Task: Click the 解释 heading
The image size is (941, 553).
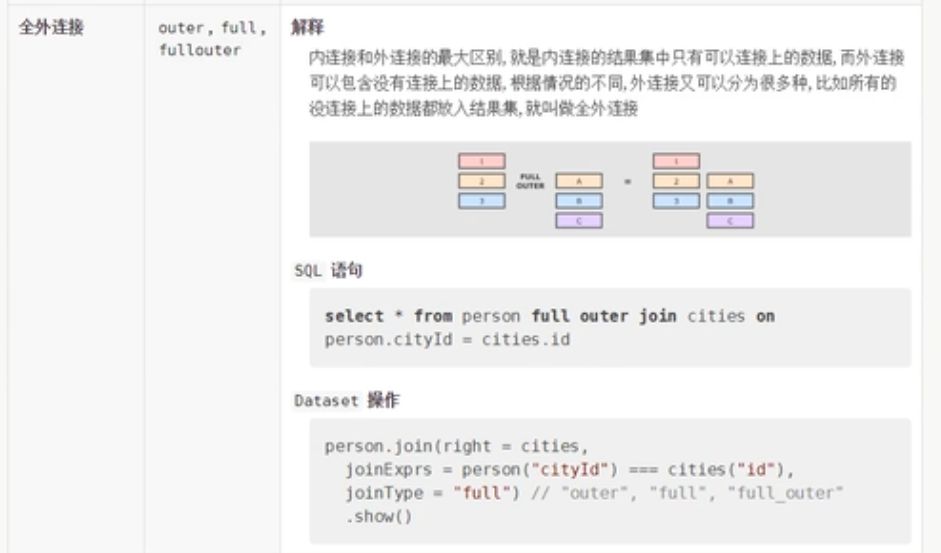Action: pyautogui.click(x=308, y=27)
